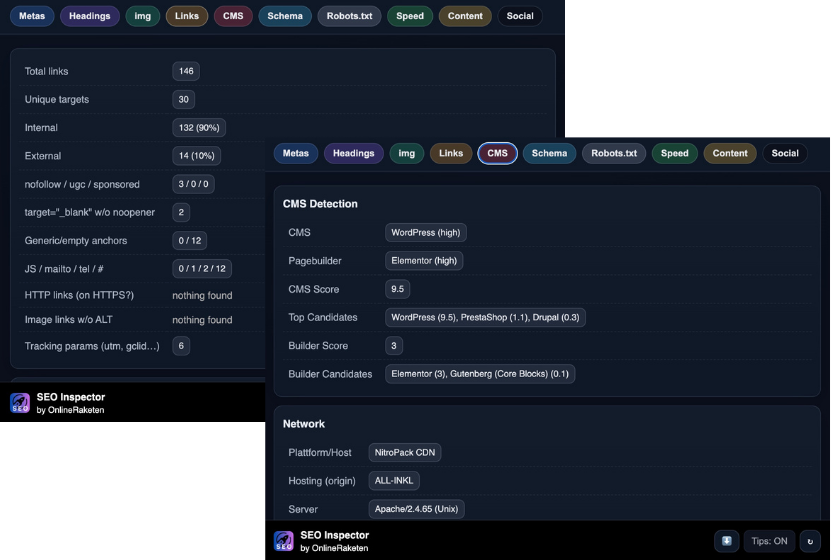Switch to Robots.txt tab in the front window
The width and height of the screenshot is (831, 560).
pyautogui.click(x=614, y=153)
